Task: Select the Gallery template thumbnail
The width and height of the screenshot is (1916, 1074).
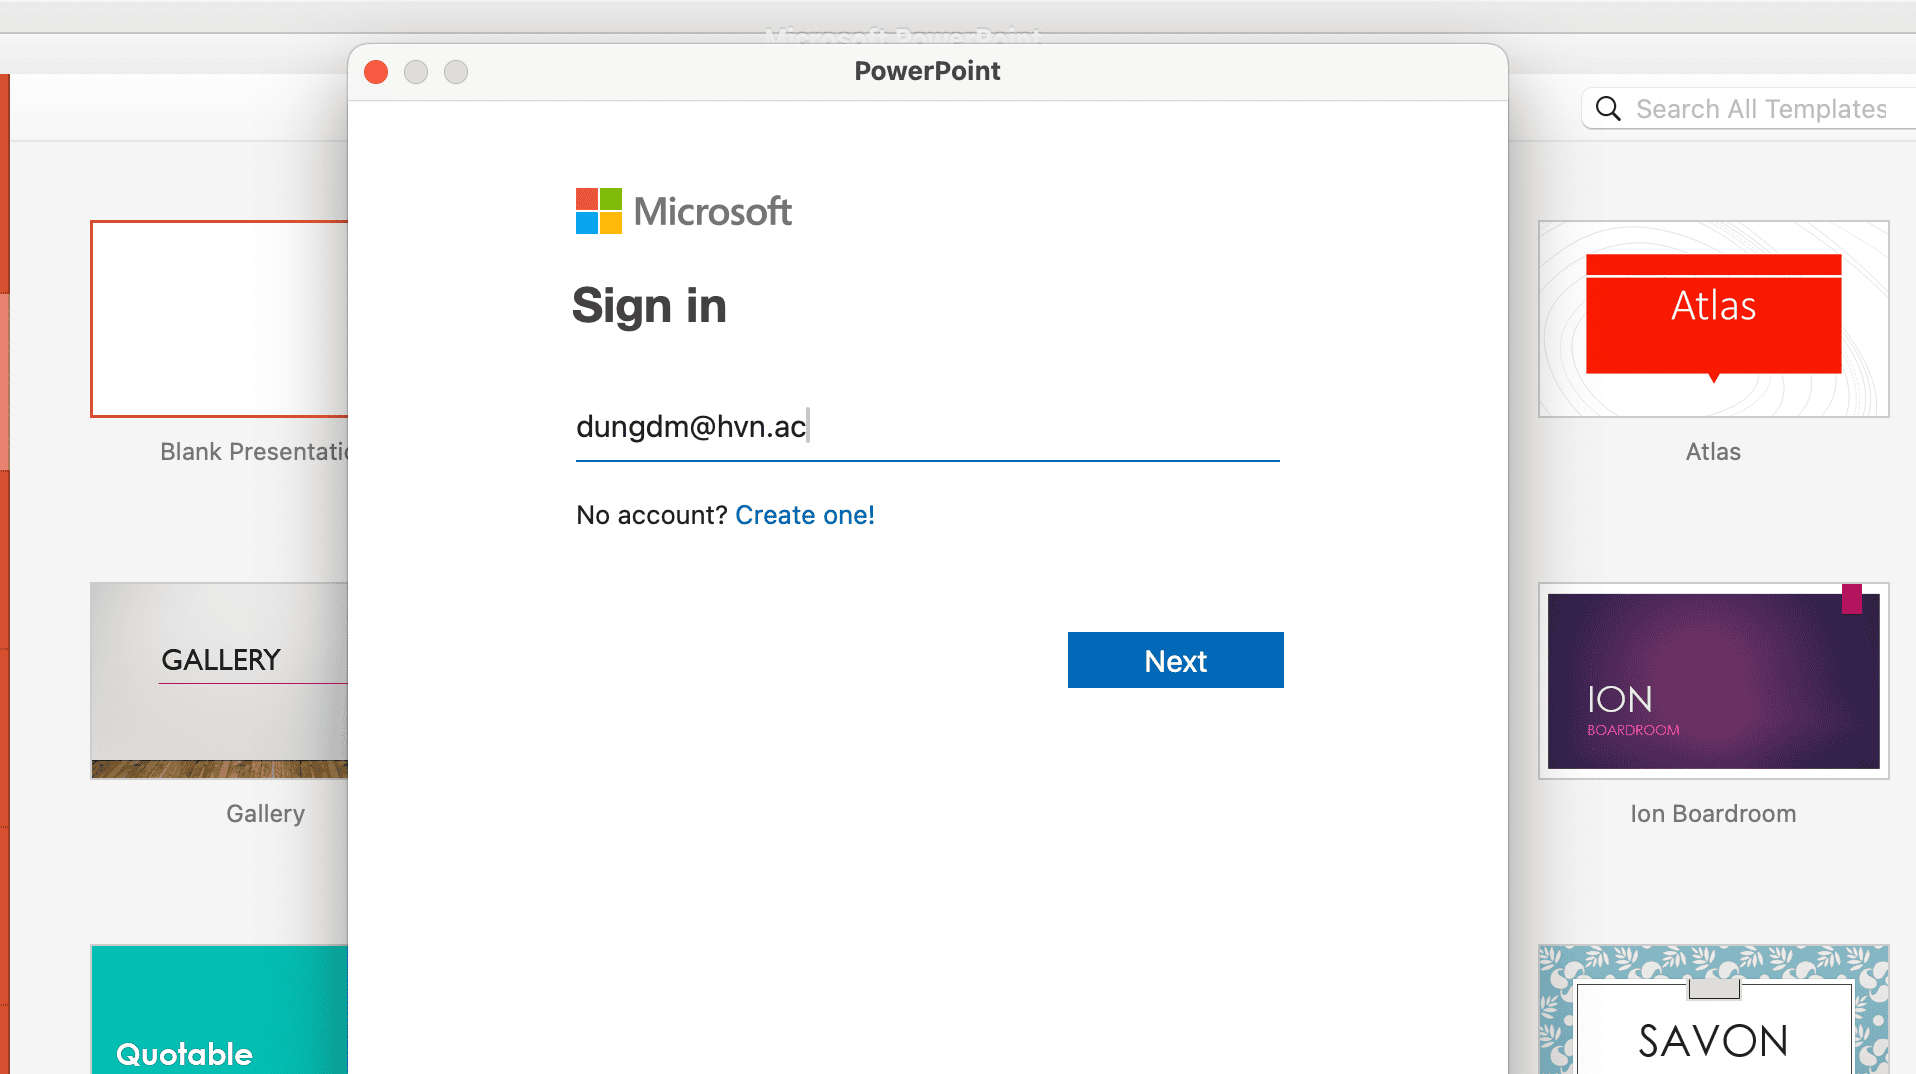Action: [220, 681]
